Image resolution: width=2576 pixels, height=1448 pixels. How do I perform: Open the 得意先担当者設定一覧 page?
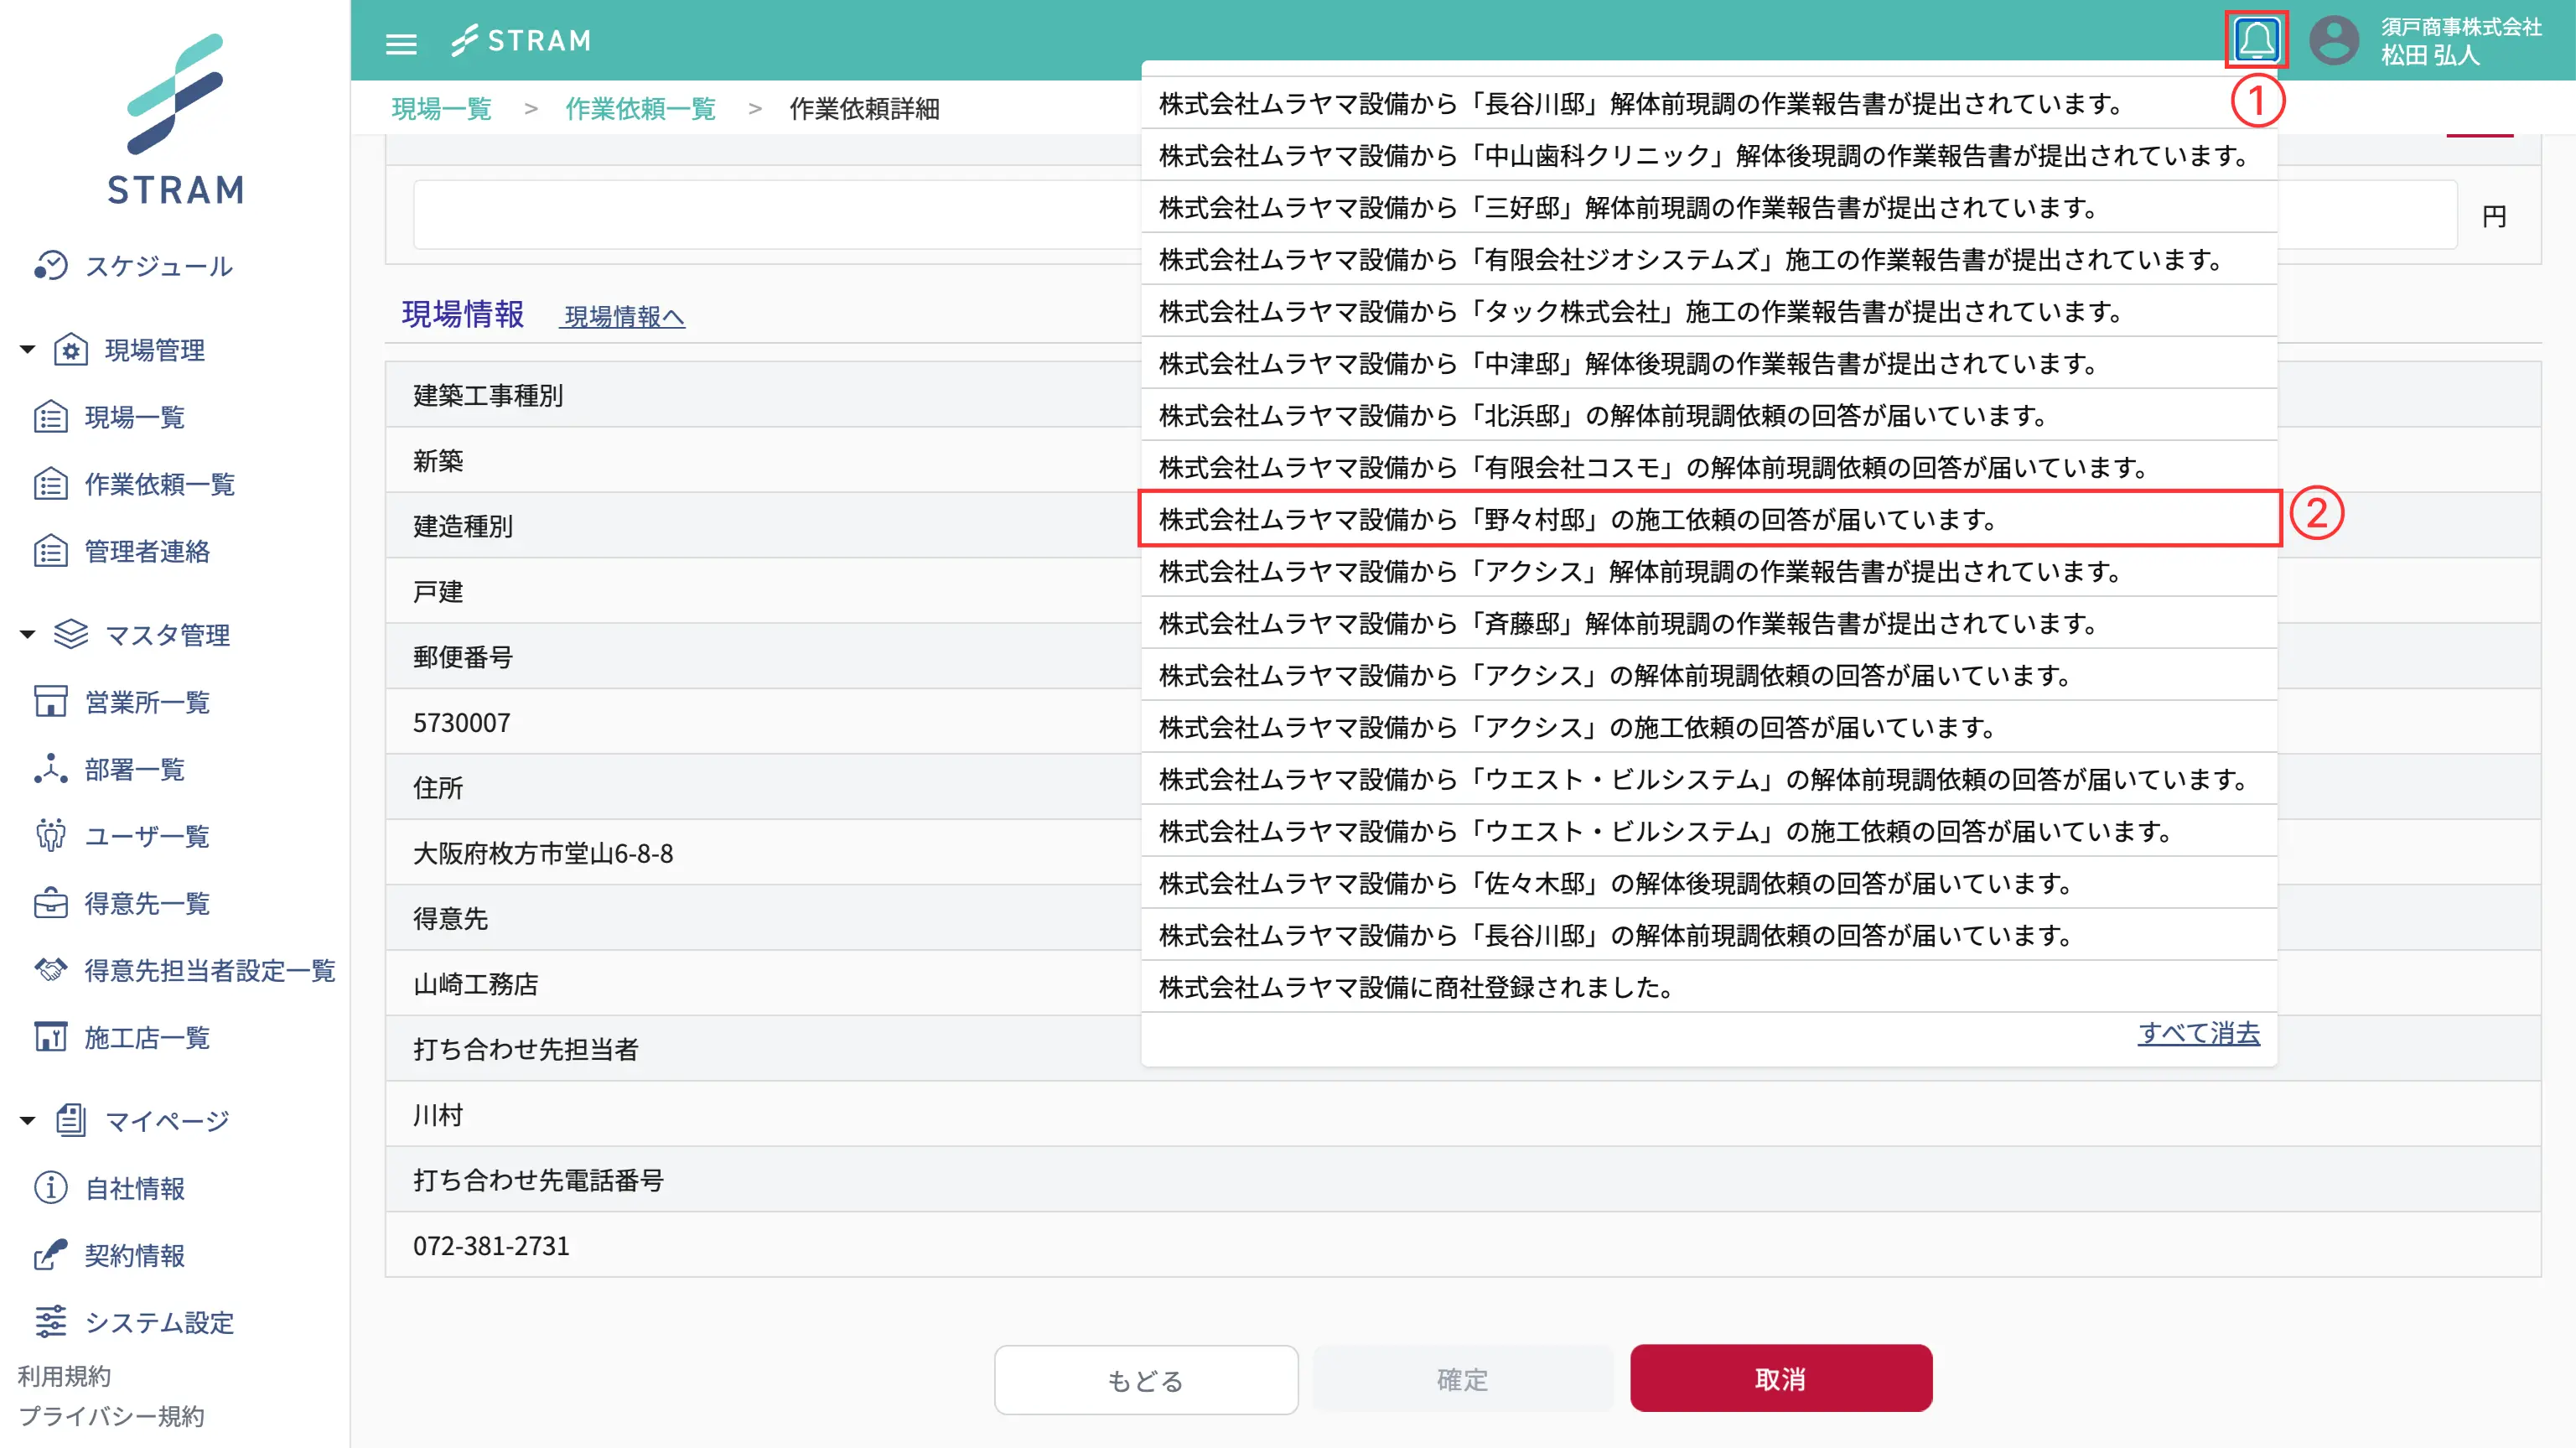(x=210, y=971)
